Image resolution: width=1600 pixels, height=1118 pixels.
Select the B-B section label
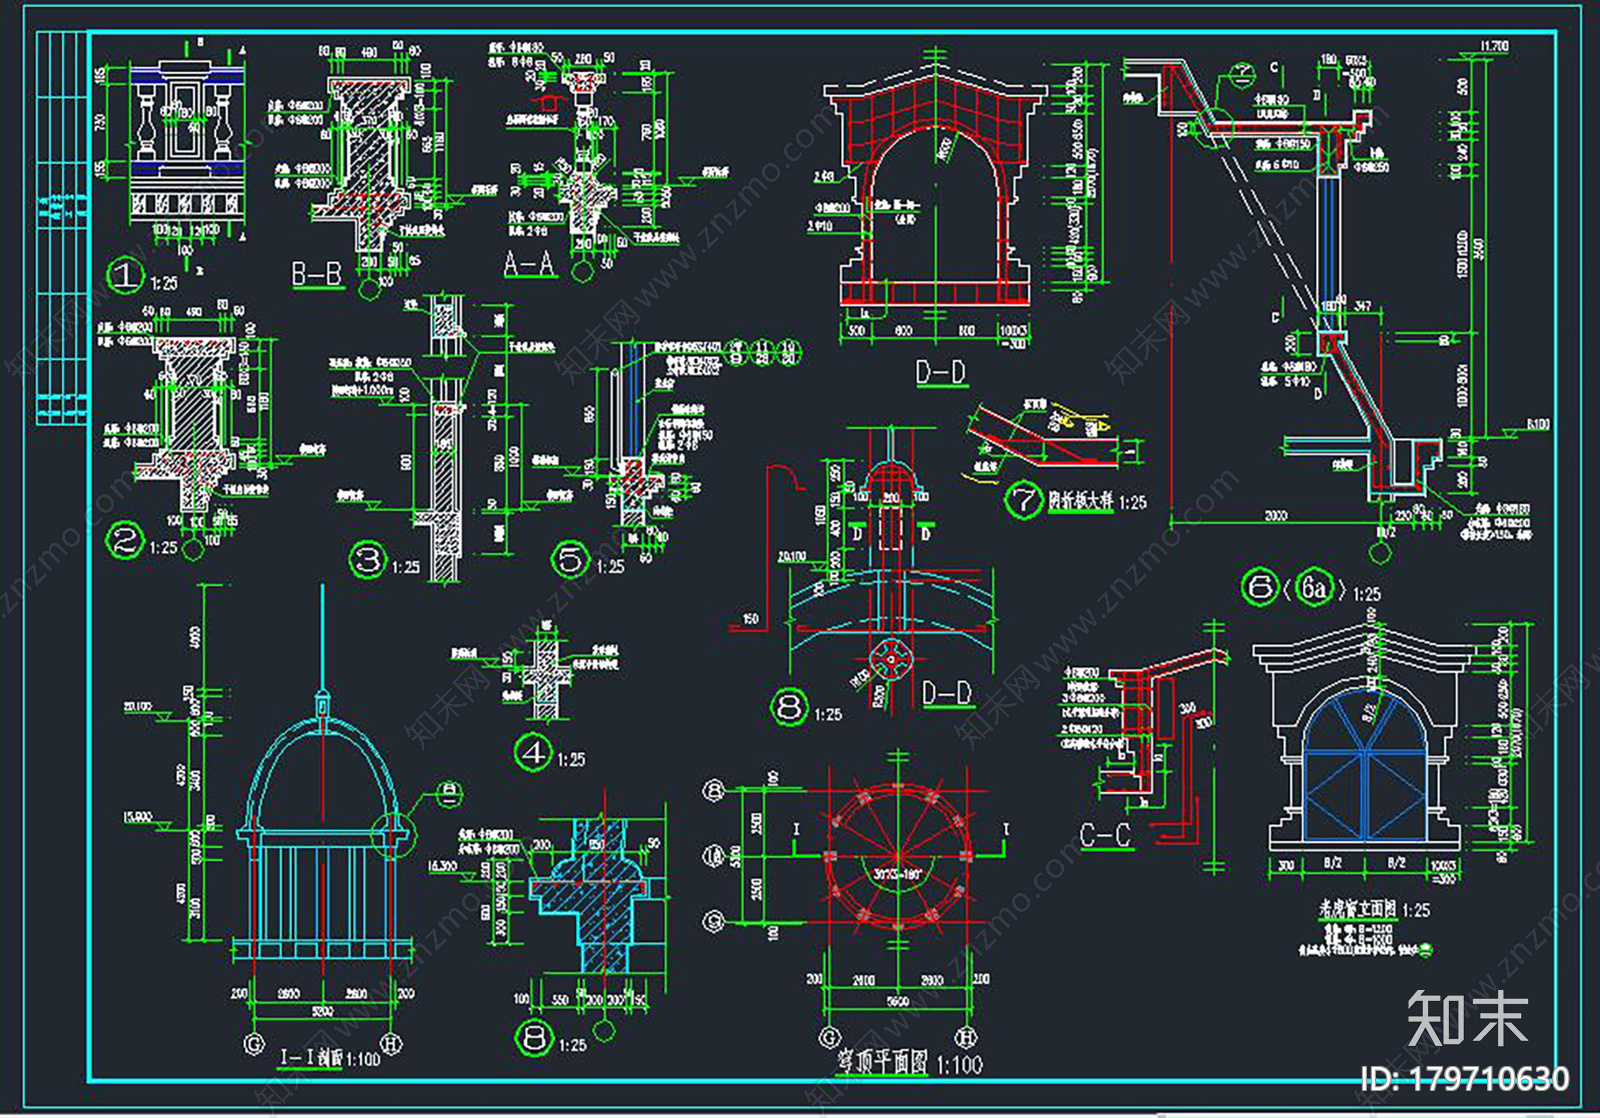(317, 273)
